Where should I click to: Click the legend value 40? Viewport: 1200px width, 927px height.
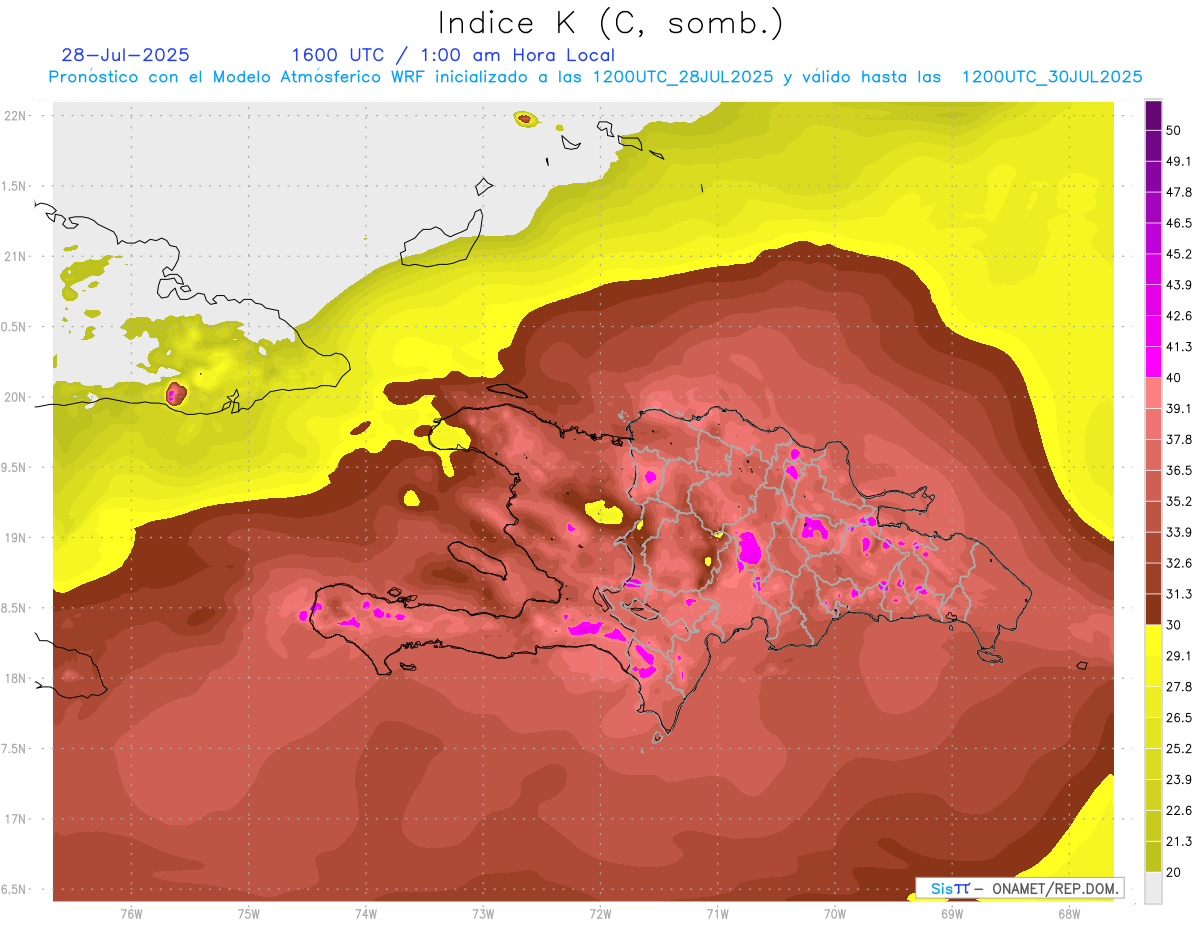1174,377
